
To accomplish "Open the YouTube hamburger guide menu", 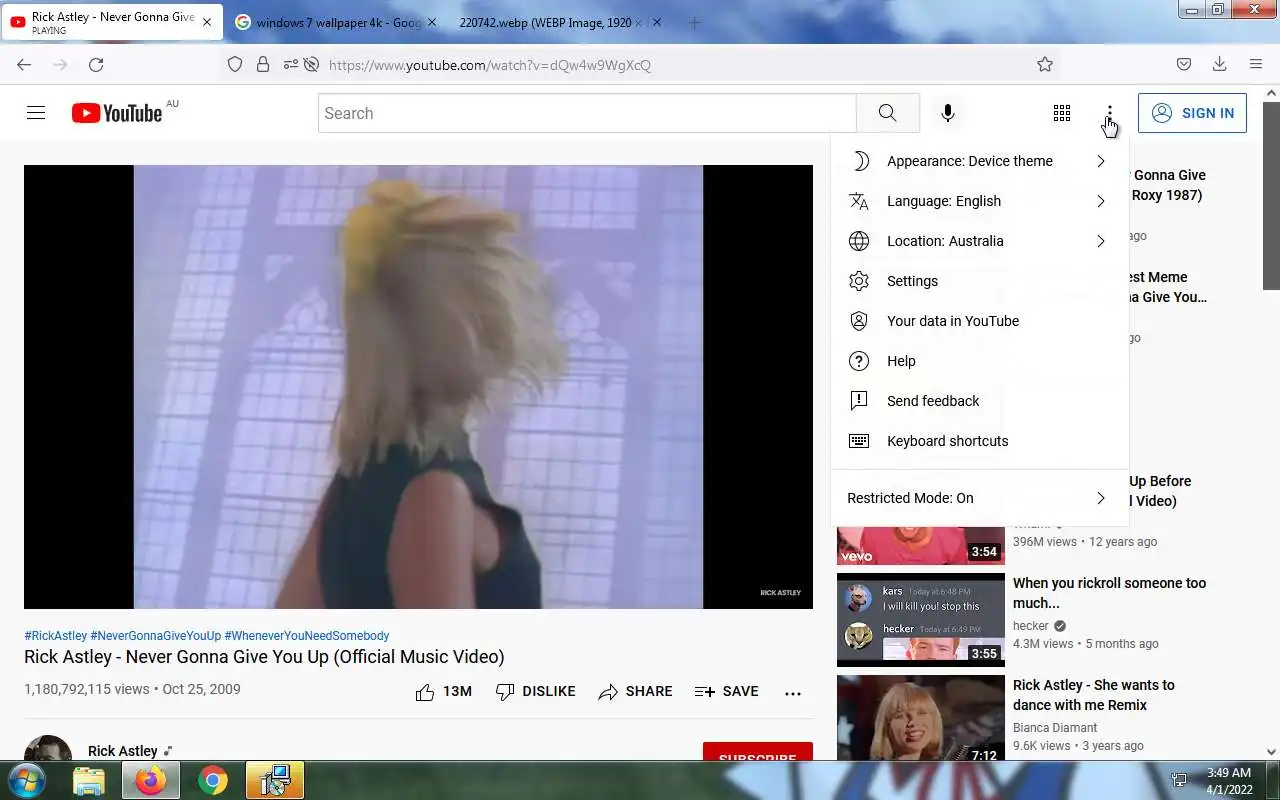I will pyautogui.click(x=36, y=113).
